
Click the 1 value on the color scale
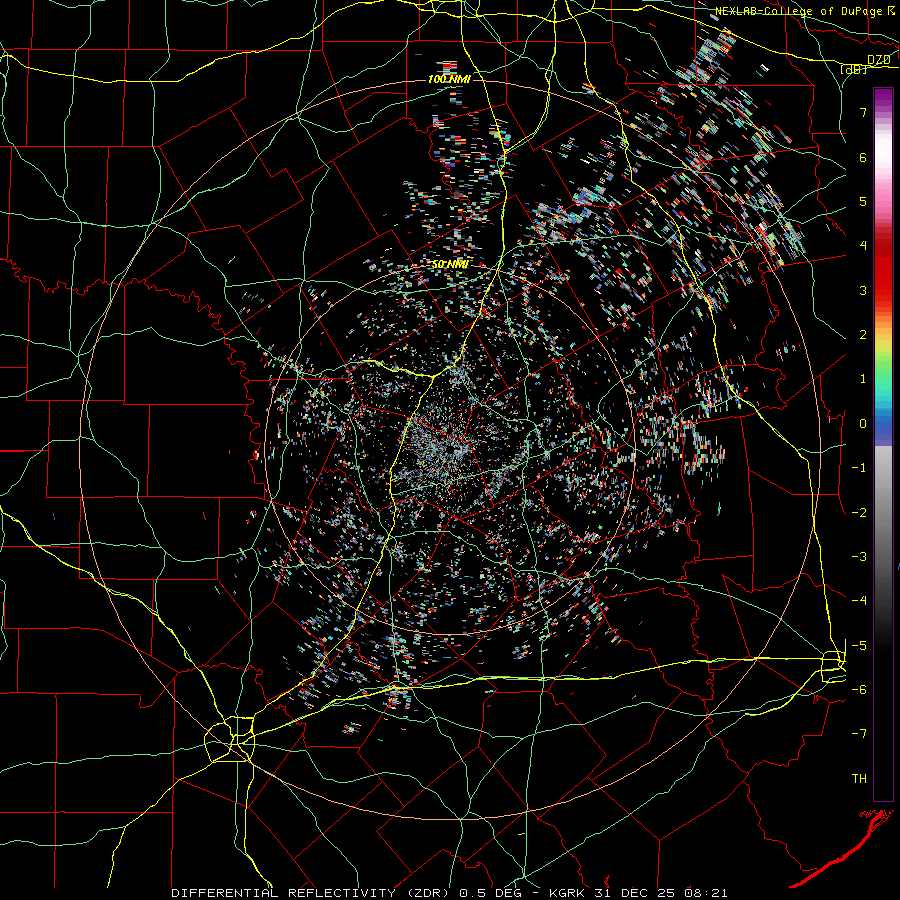pyautogui.click(x=863, y=379)
